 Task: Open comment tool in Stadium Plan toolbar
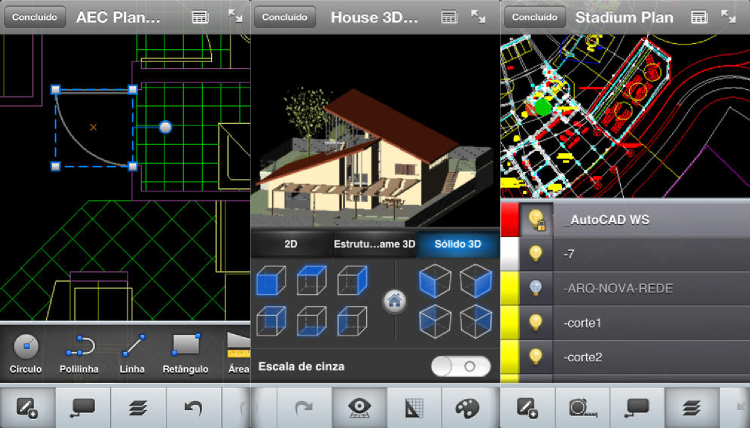click(638, 408)
